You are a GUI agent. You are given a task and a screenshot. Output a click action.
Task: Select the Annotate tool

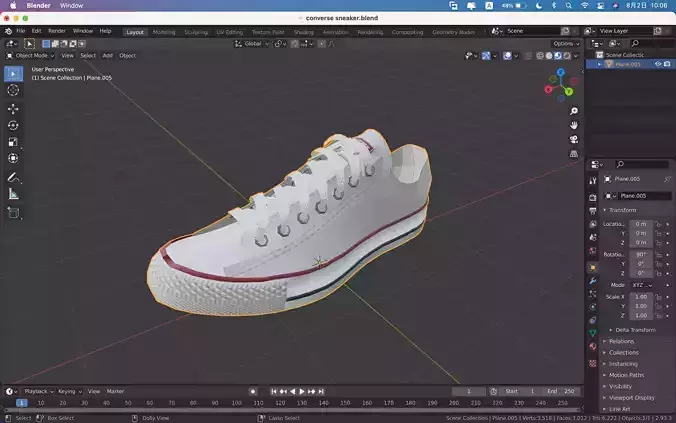[x=13, y=177]
